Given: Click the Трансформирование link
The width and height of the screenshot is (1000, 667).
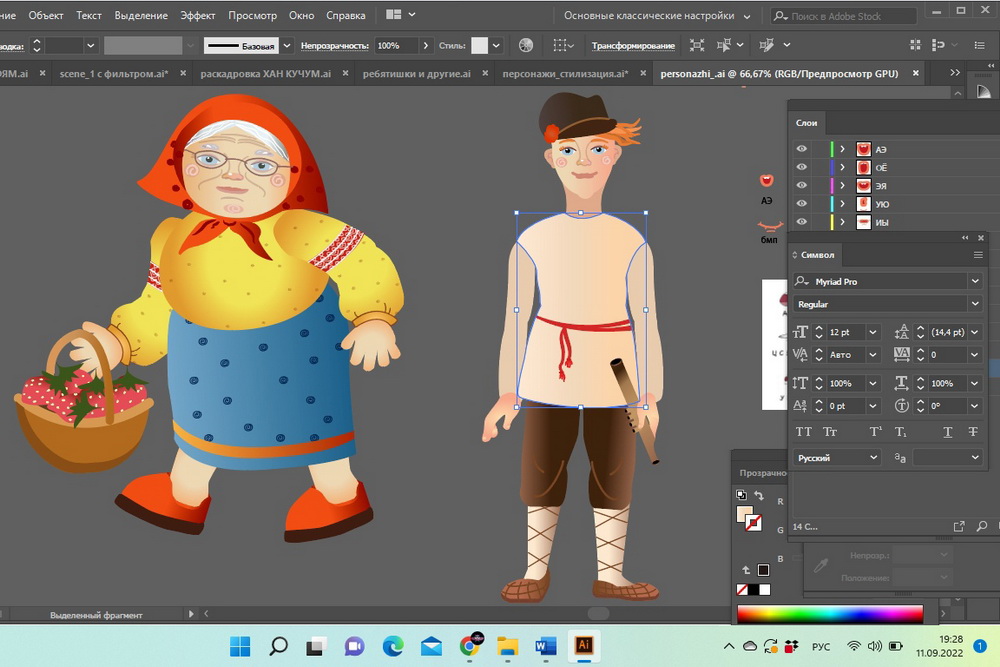Looking at the screenshot, I should tap(633, 46).
